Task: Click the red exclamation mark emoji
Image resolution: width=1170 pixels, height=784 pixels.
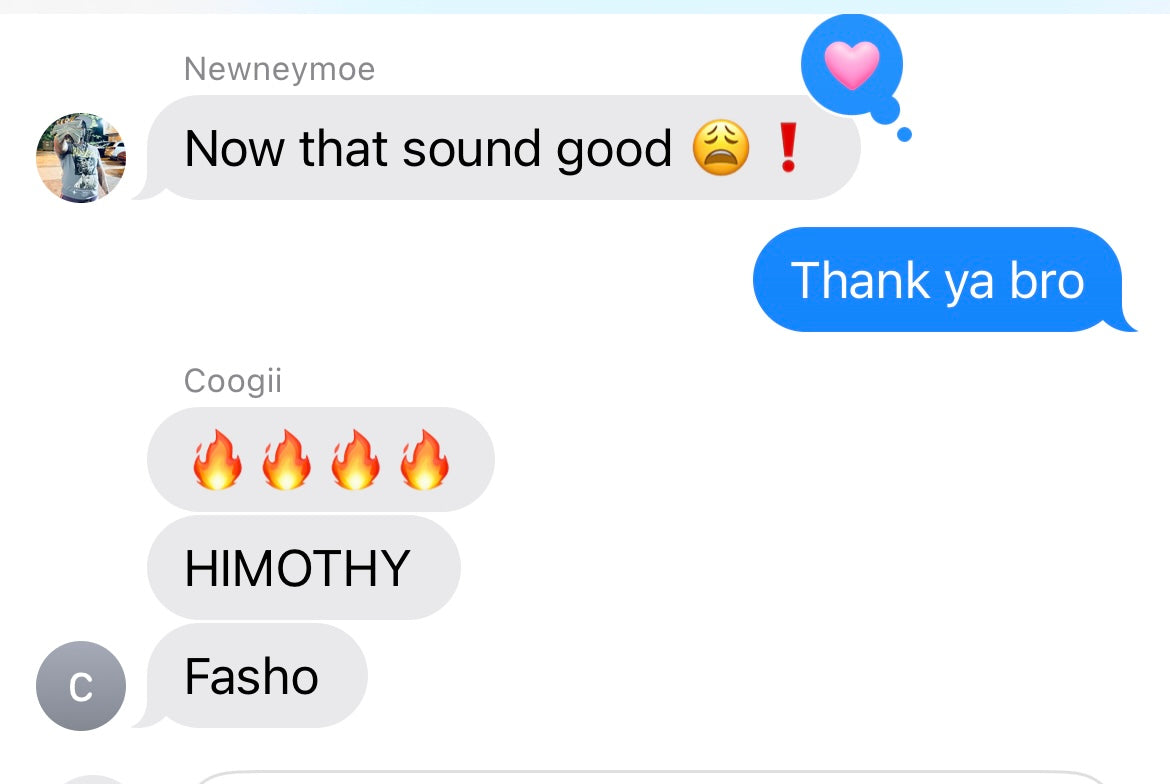Action: coord(788,148)
